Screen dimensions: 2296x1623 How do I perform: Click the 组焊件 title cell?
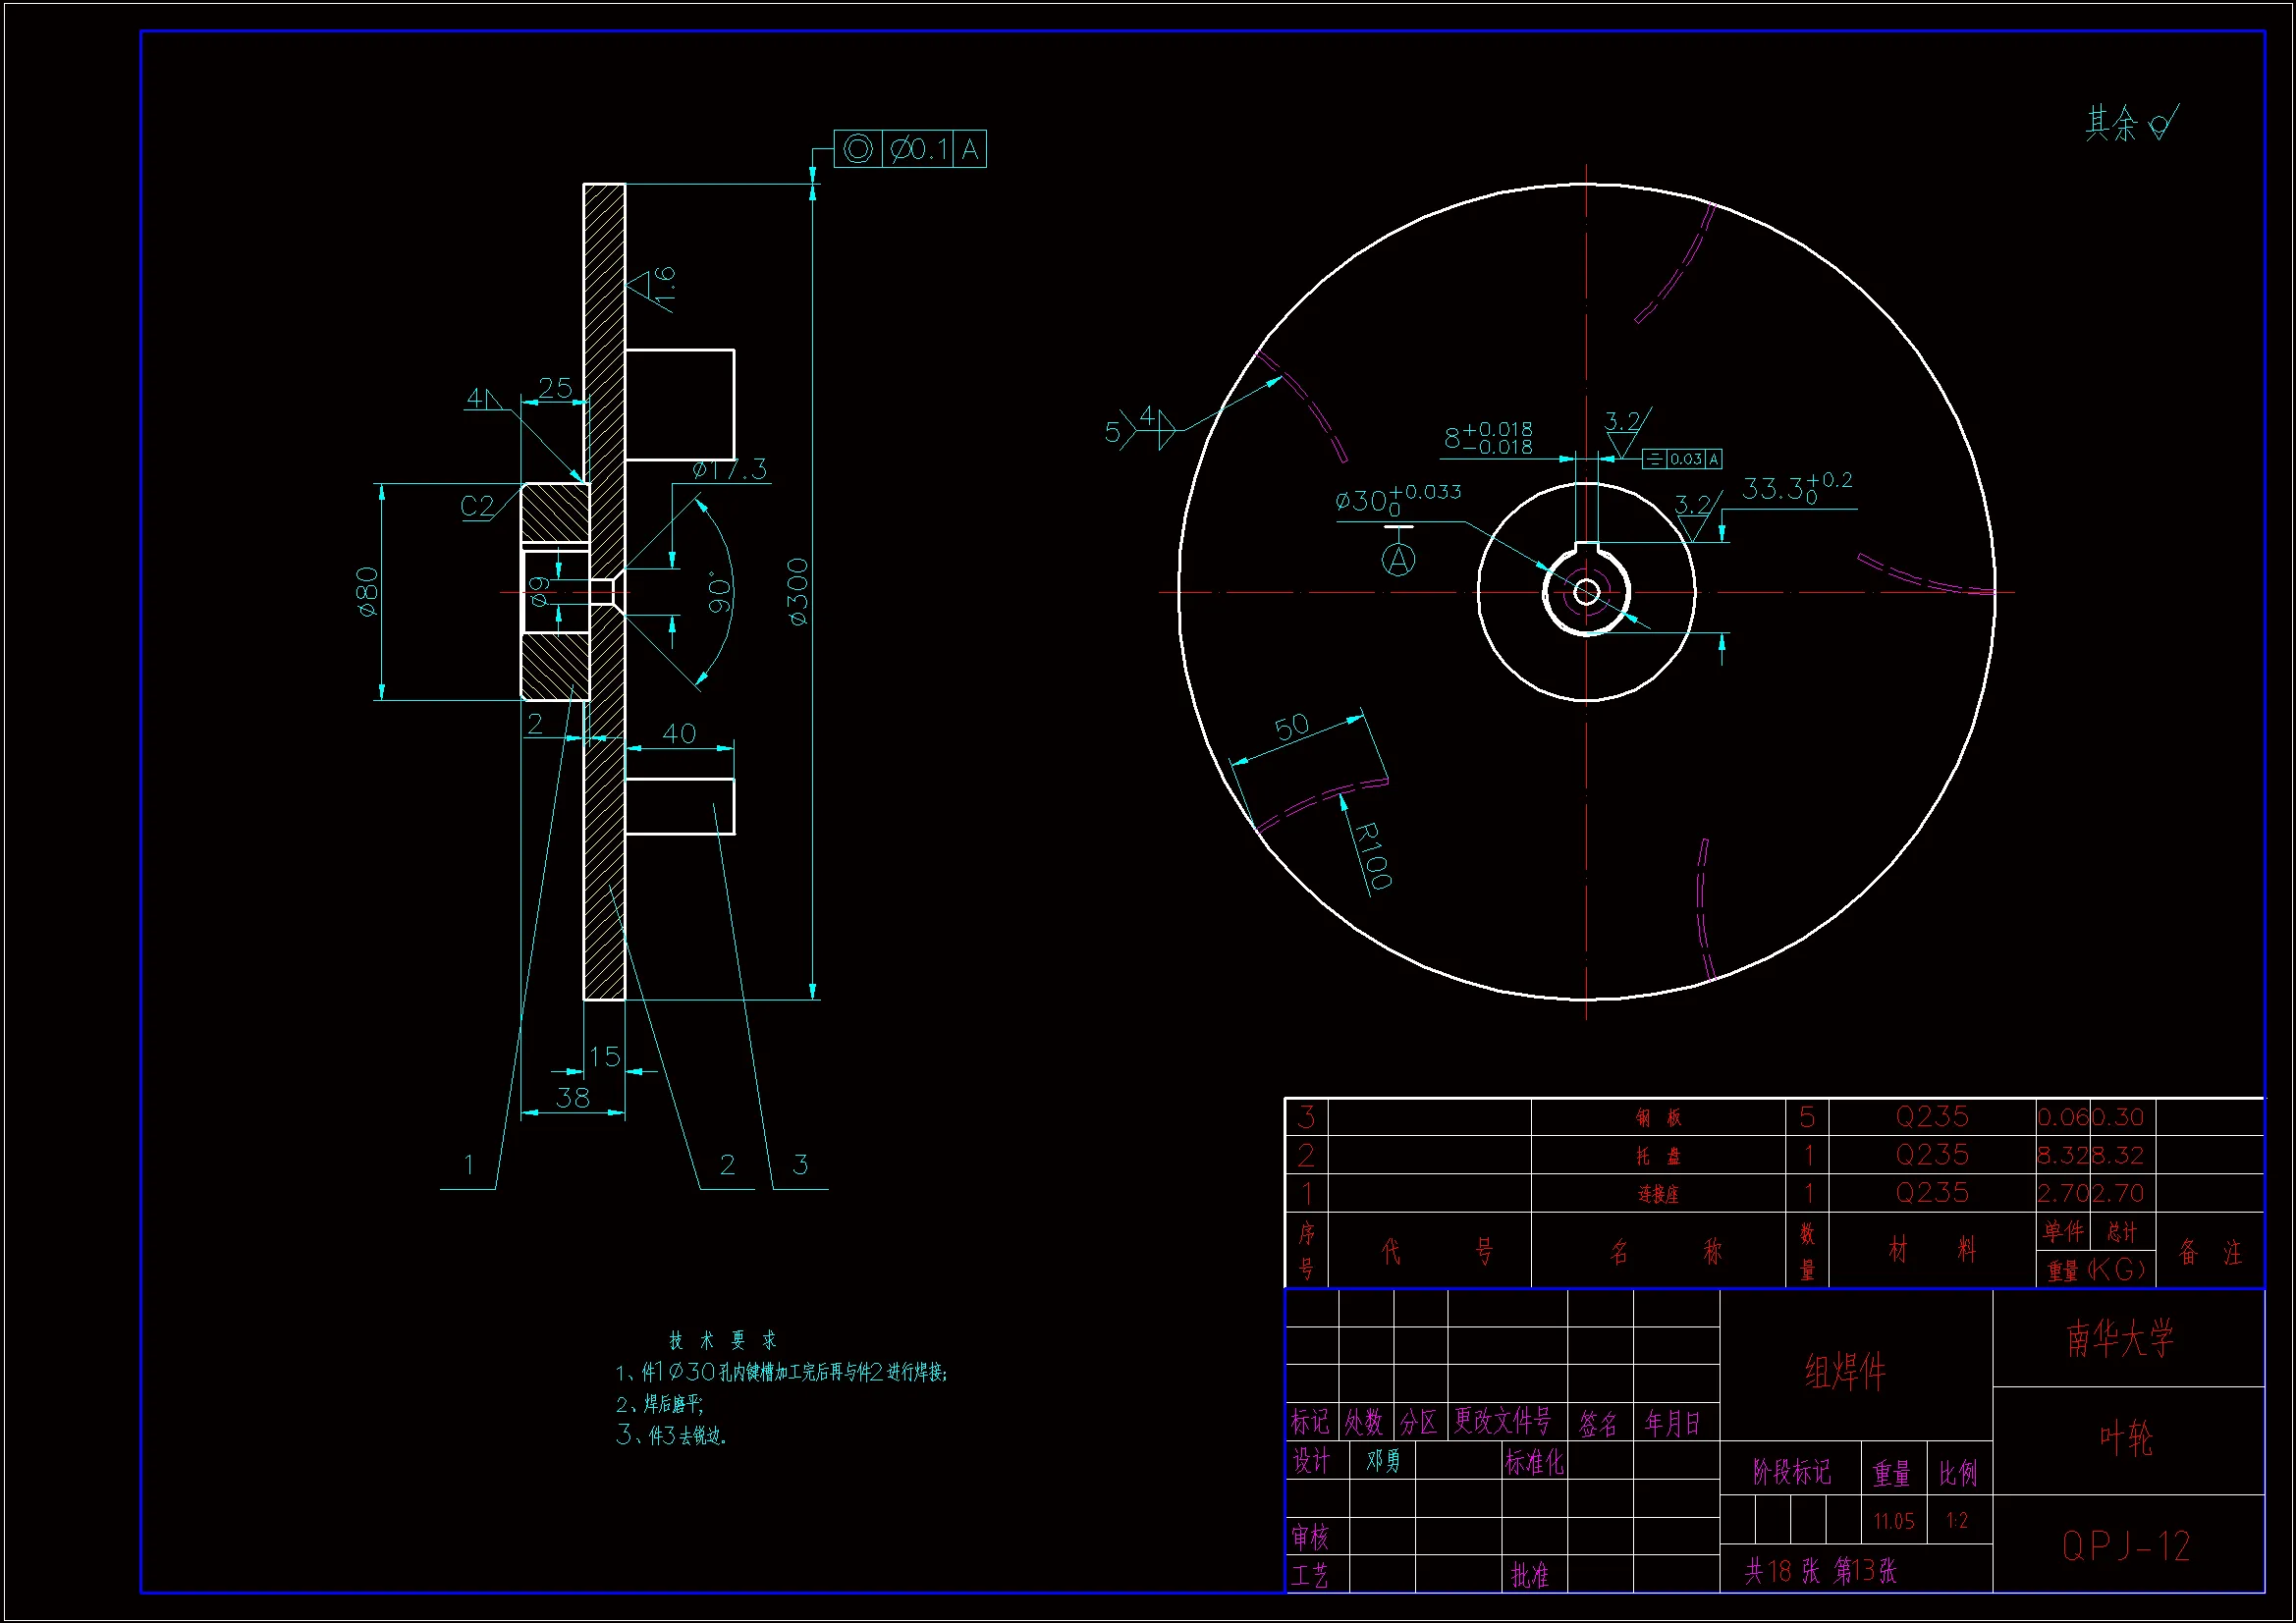1845,1371
